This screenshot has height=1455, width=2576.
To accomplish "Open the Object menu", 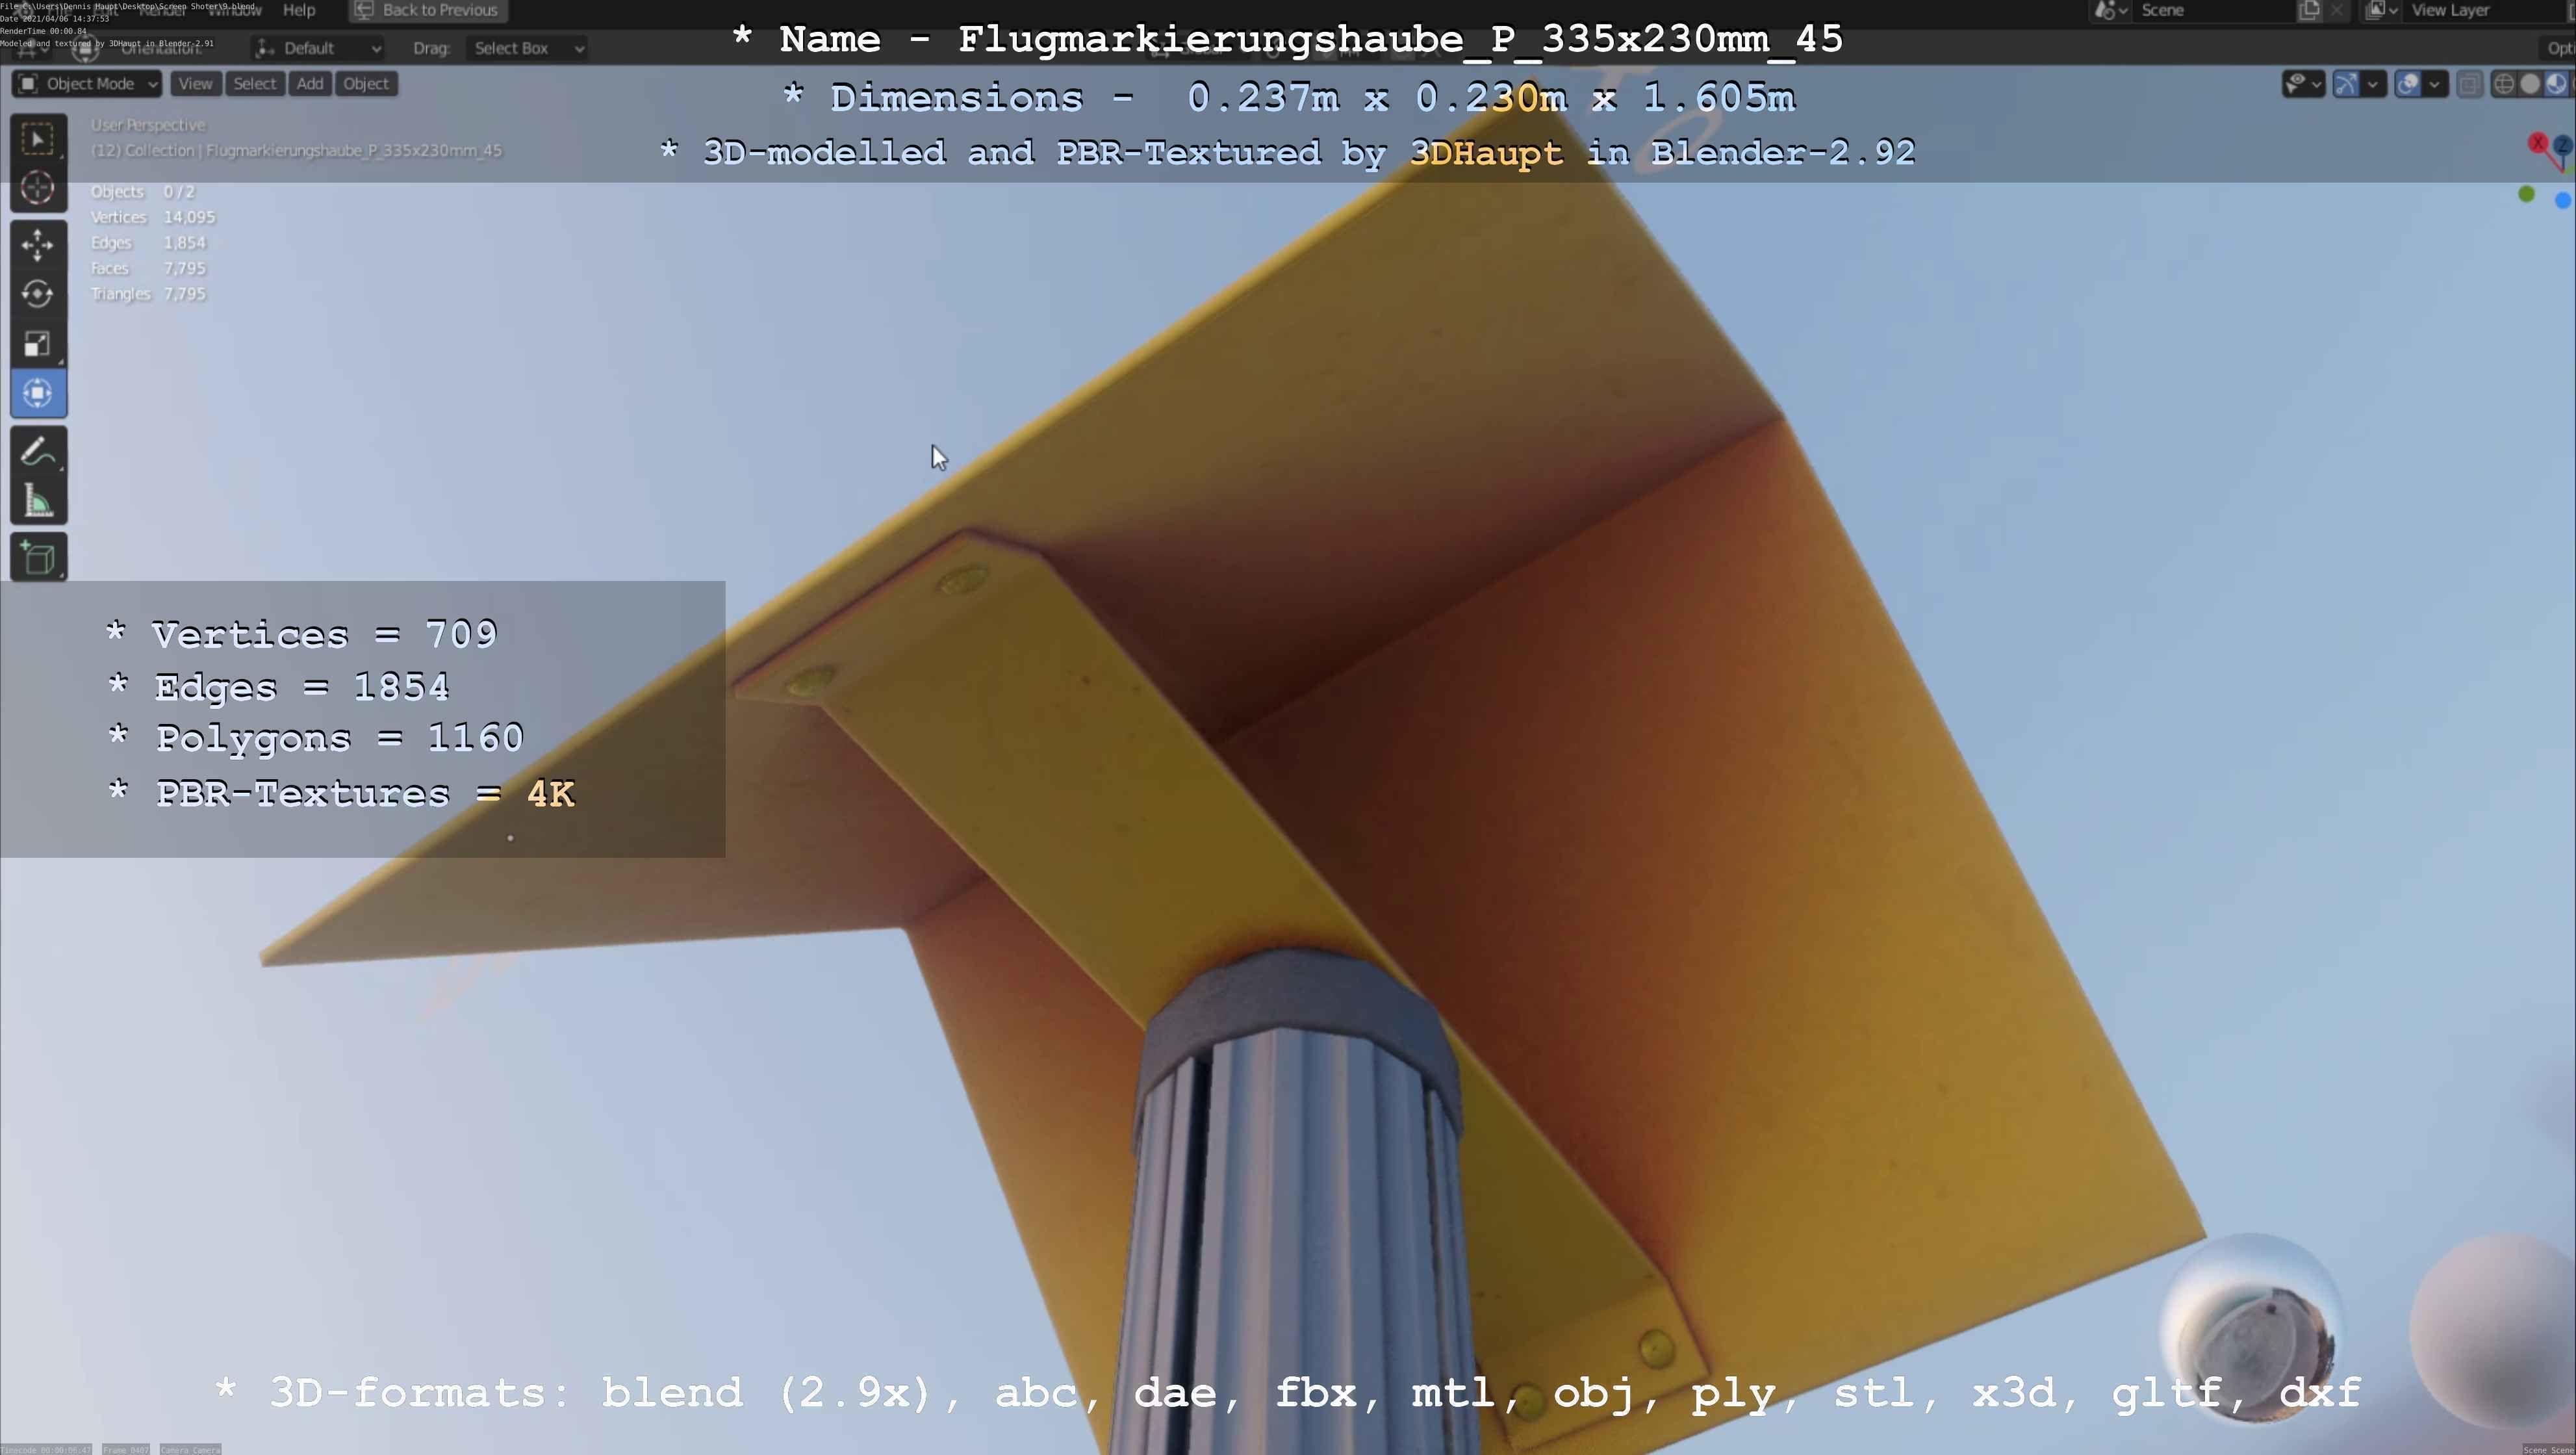I will 366,84.
